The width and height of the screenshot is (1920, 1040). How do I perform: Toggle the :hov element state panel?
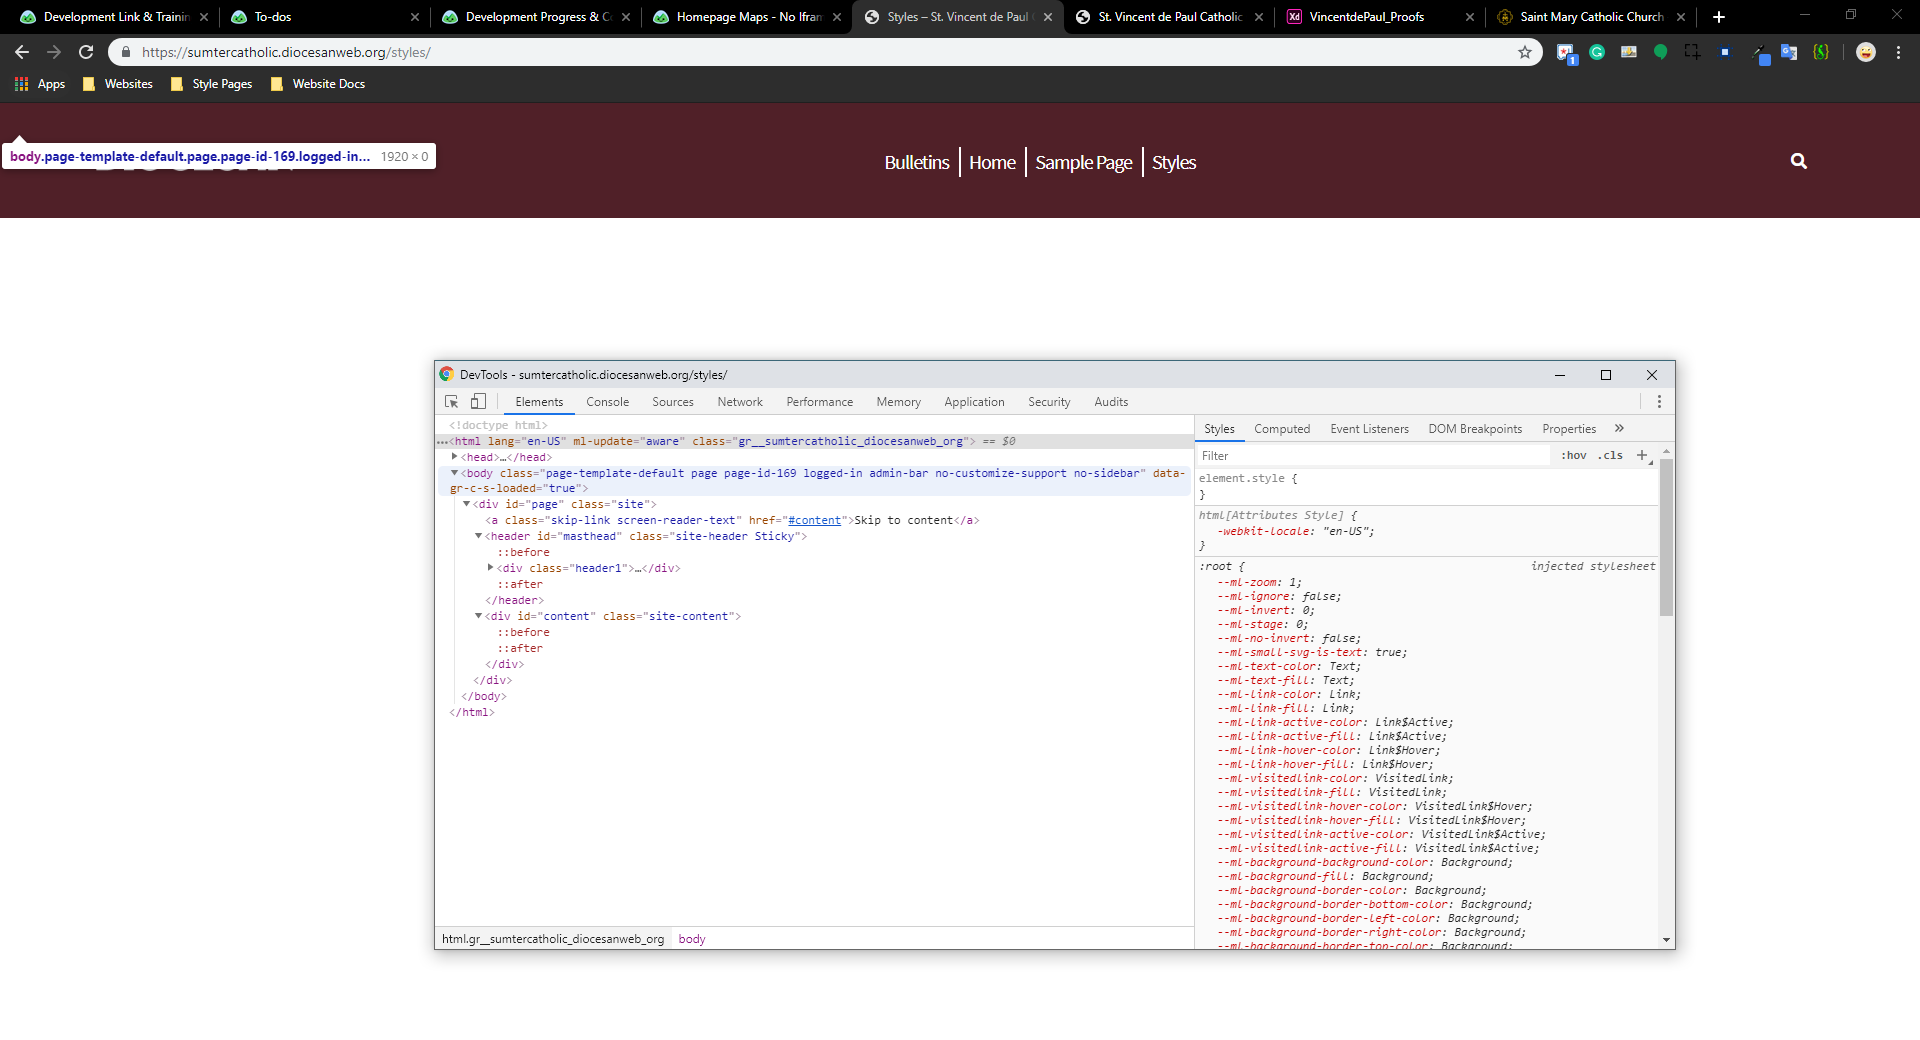click(x=1574, y=456)
